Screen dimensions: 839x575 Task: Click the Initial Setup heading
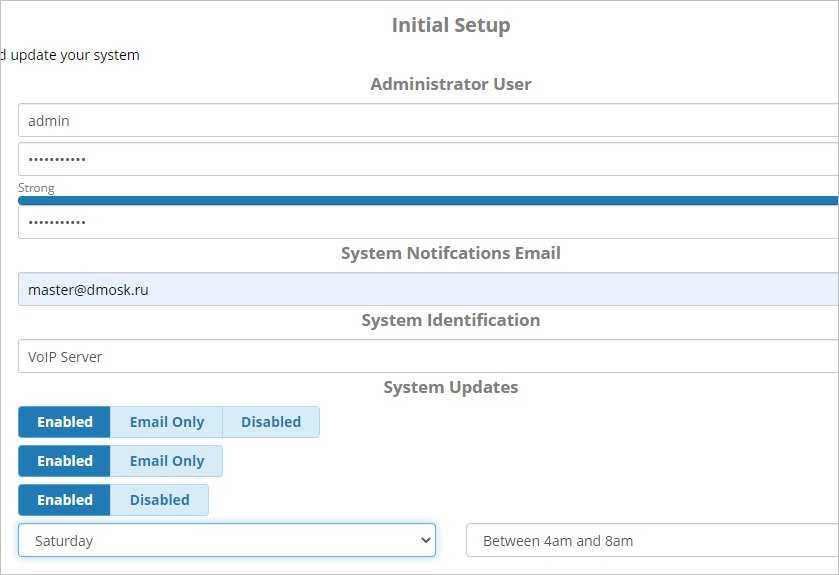450,25
